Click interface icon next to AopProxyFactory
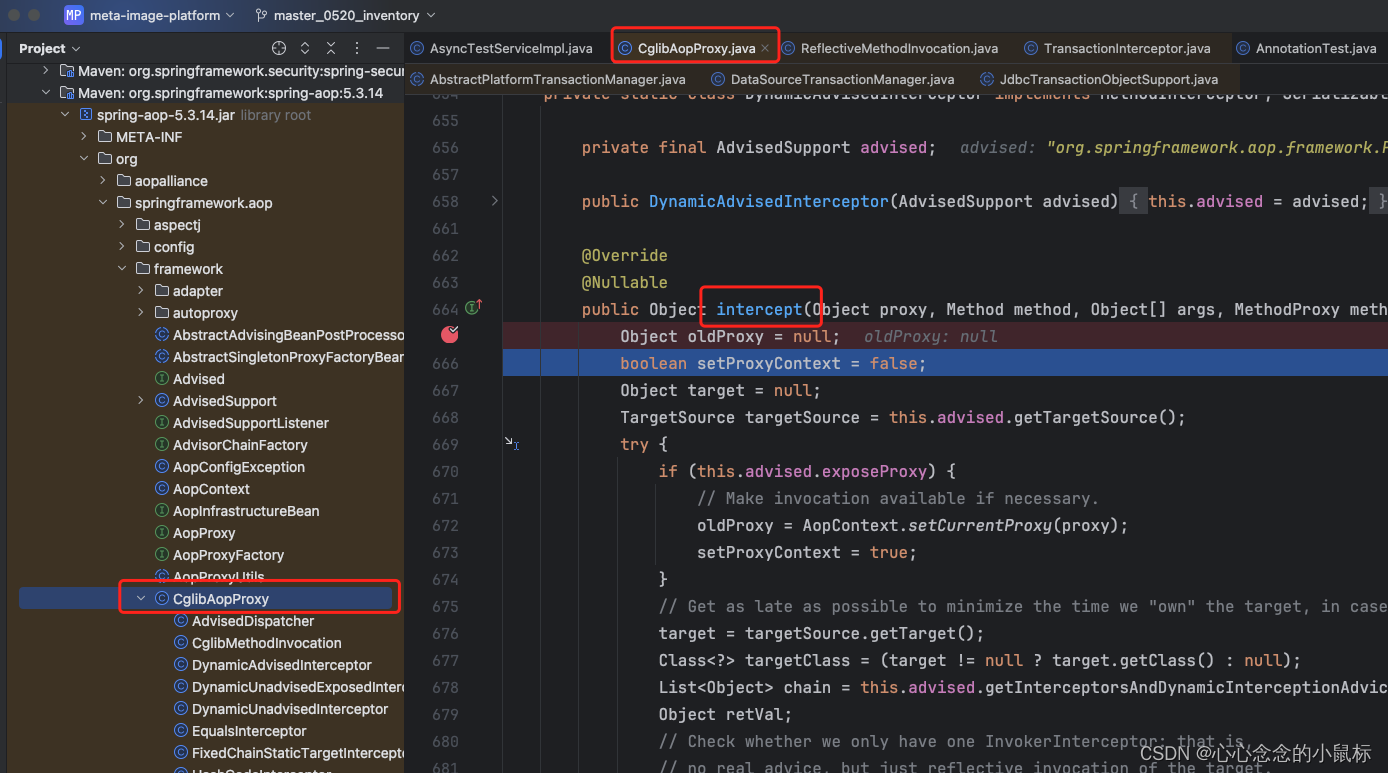Viewport: 1388px width, 773px height. pyautogui.click(x=162, y=555)
